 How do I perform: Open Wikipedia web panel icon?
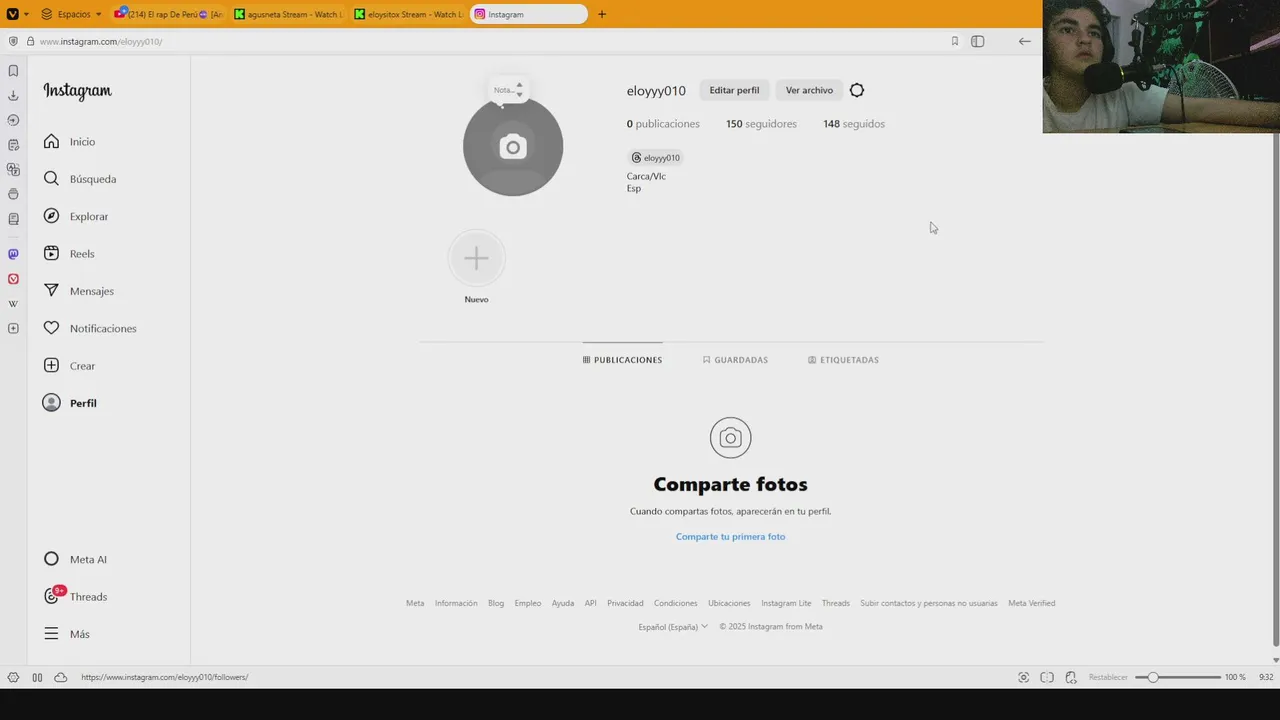pyautogui.click(x=13, y=304)
